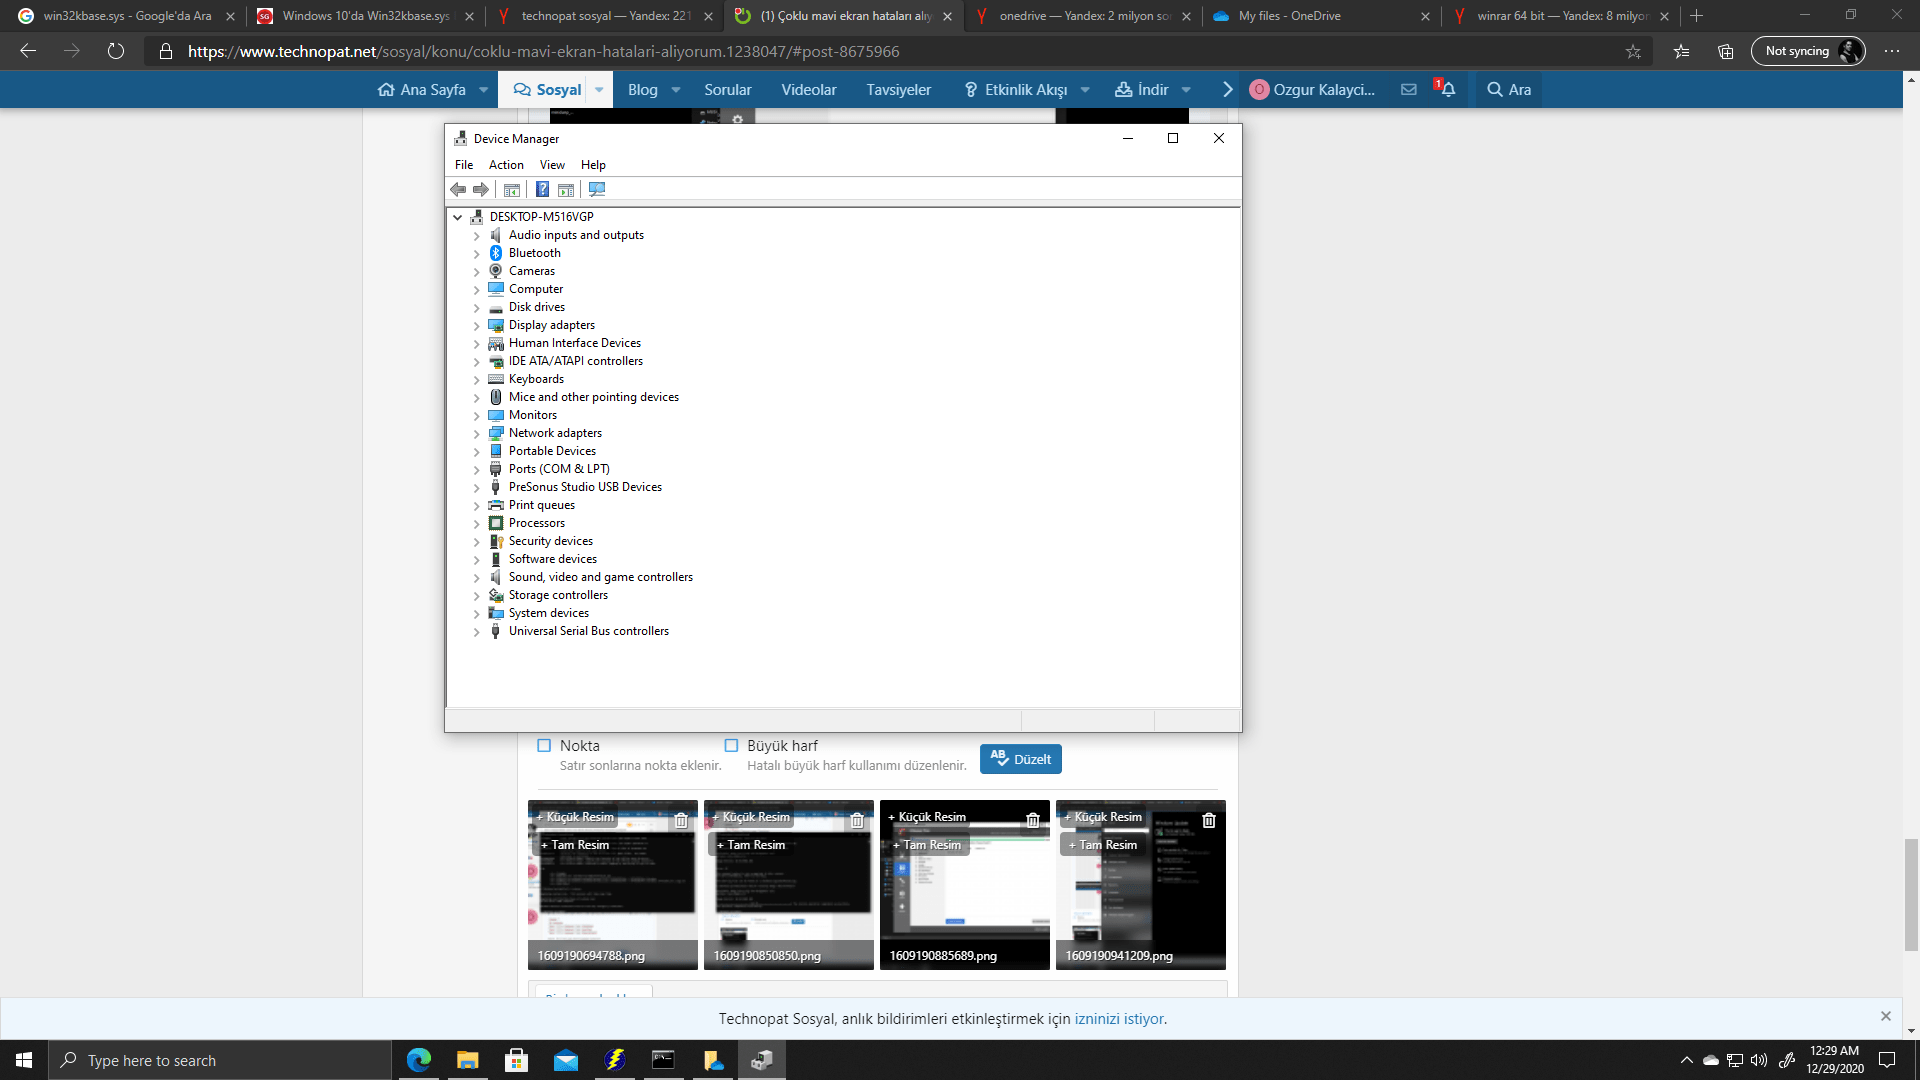
Task: Add current page to favorites star icon
Action: [x=1633, y=52]
